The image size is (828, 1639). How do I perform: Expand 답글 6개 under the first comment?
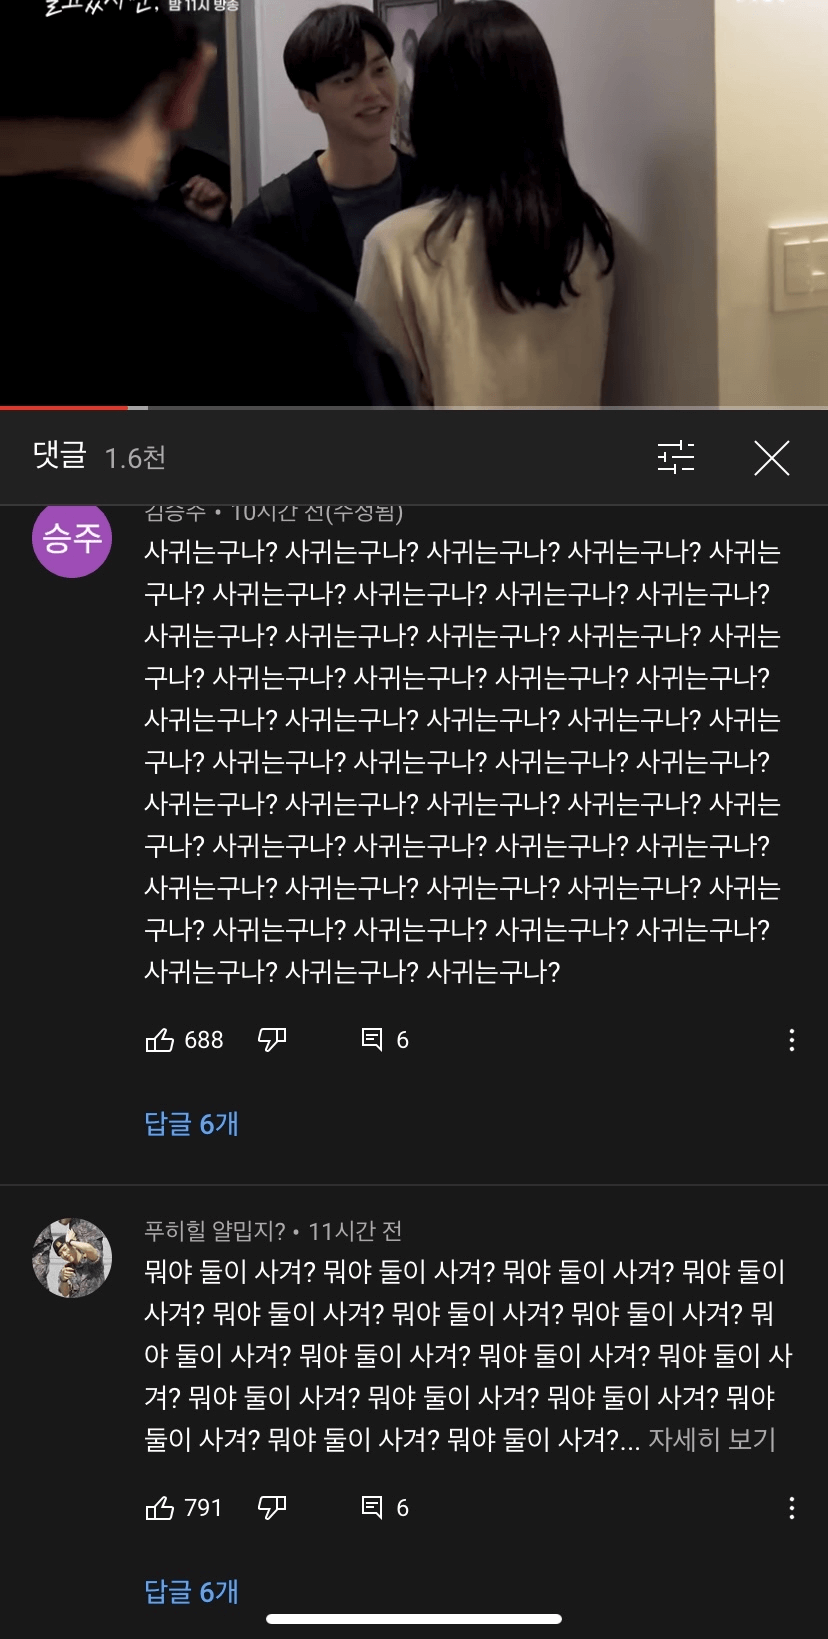(191, 1124)
